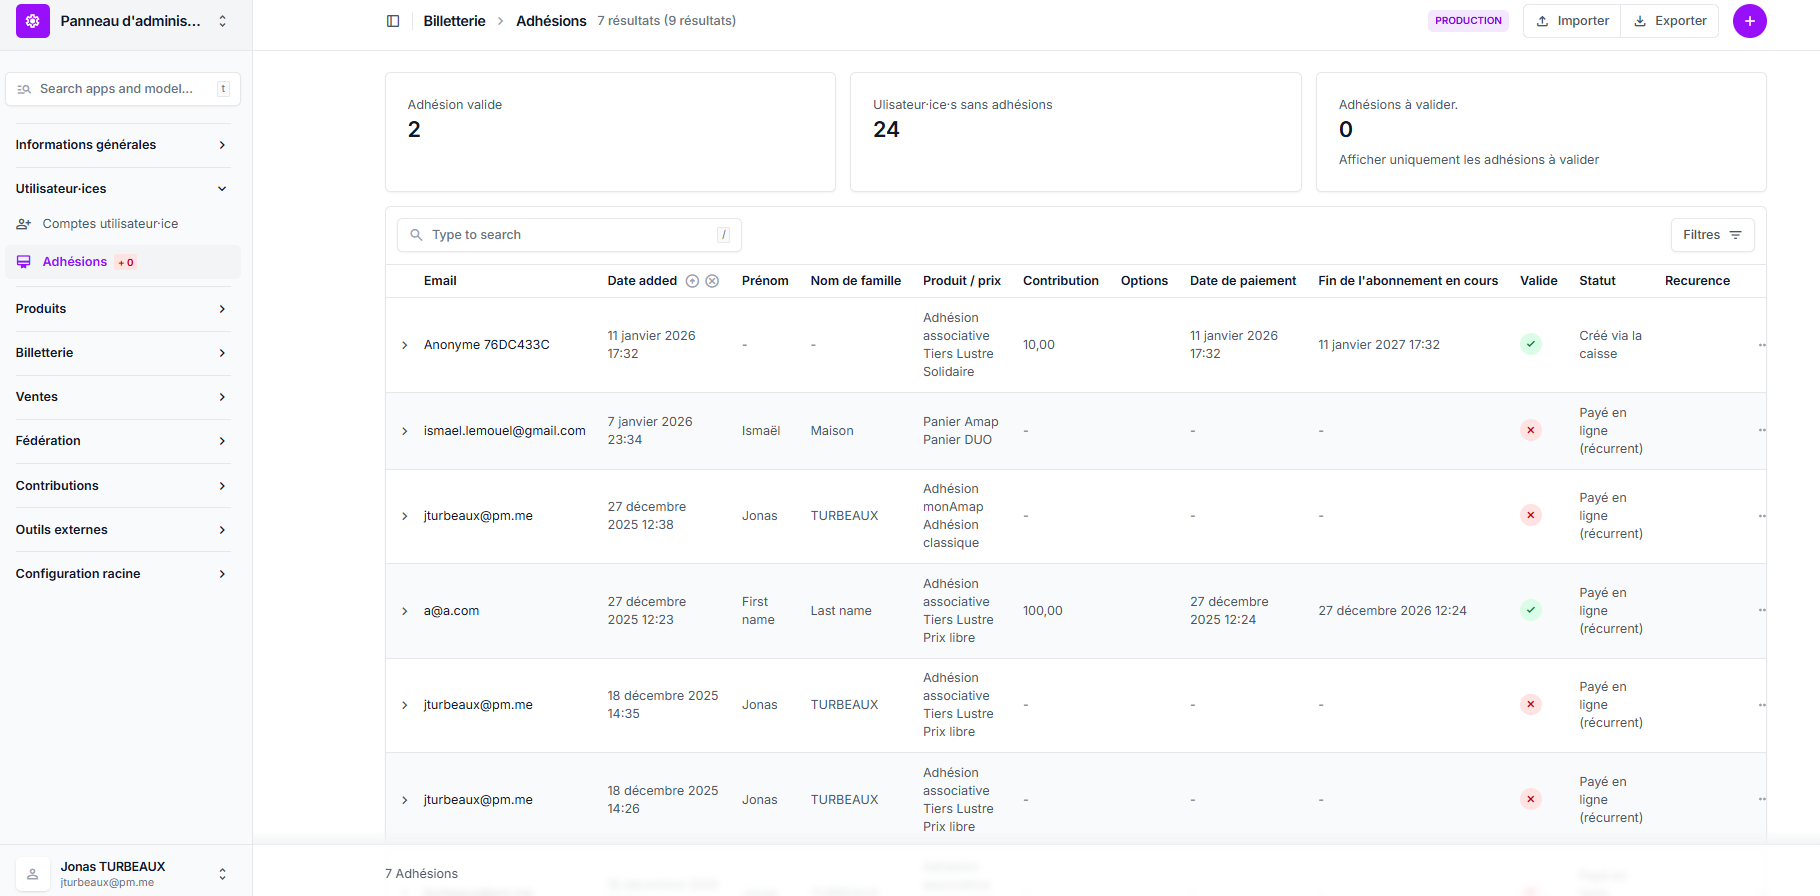Click the purple plus add button
The width and height of the screenshot is (1820, 896).
(x=1749, y=21)
